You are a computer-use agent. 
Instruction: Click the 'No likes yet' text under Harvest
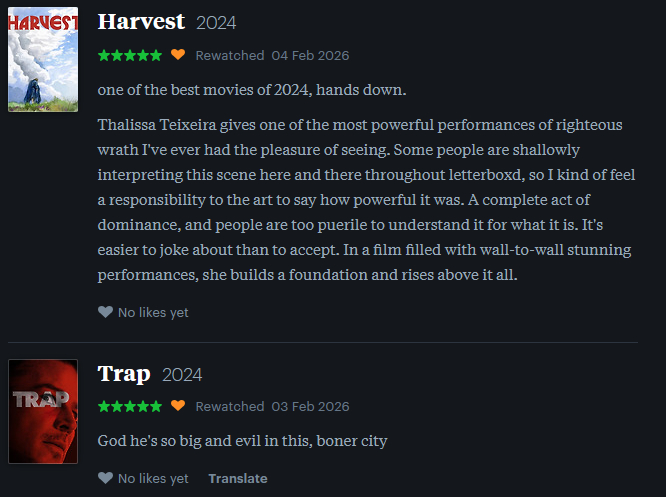[153, 313]
